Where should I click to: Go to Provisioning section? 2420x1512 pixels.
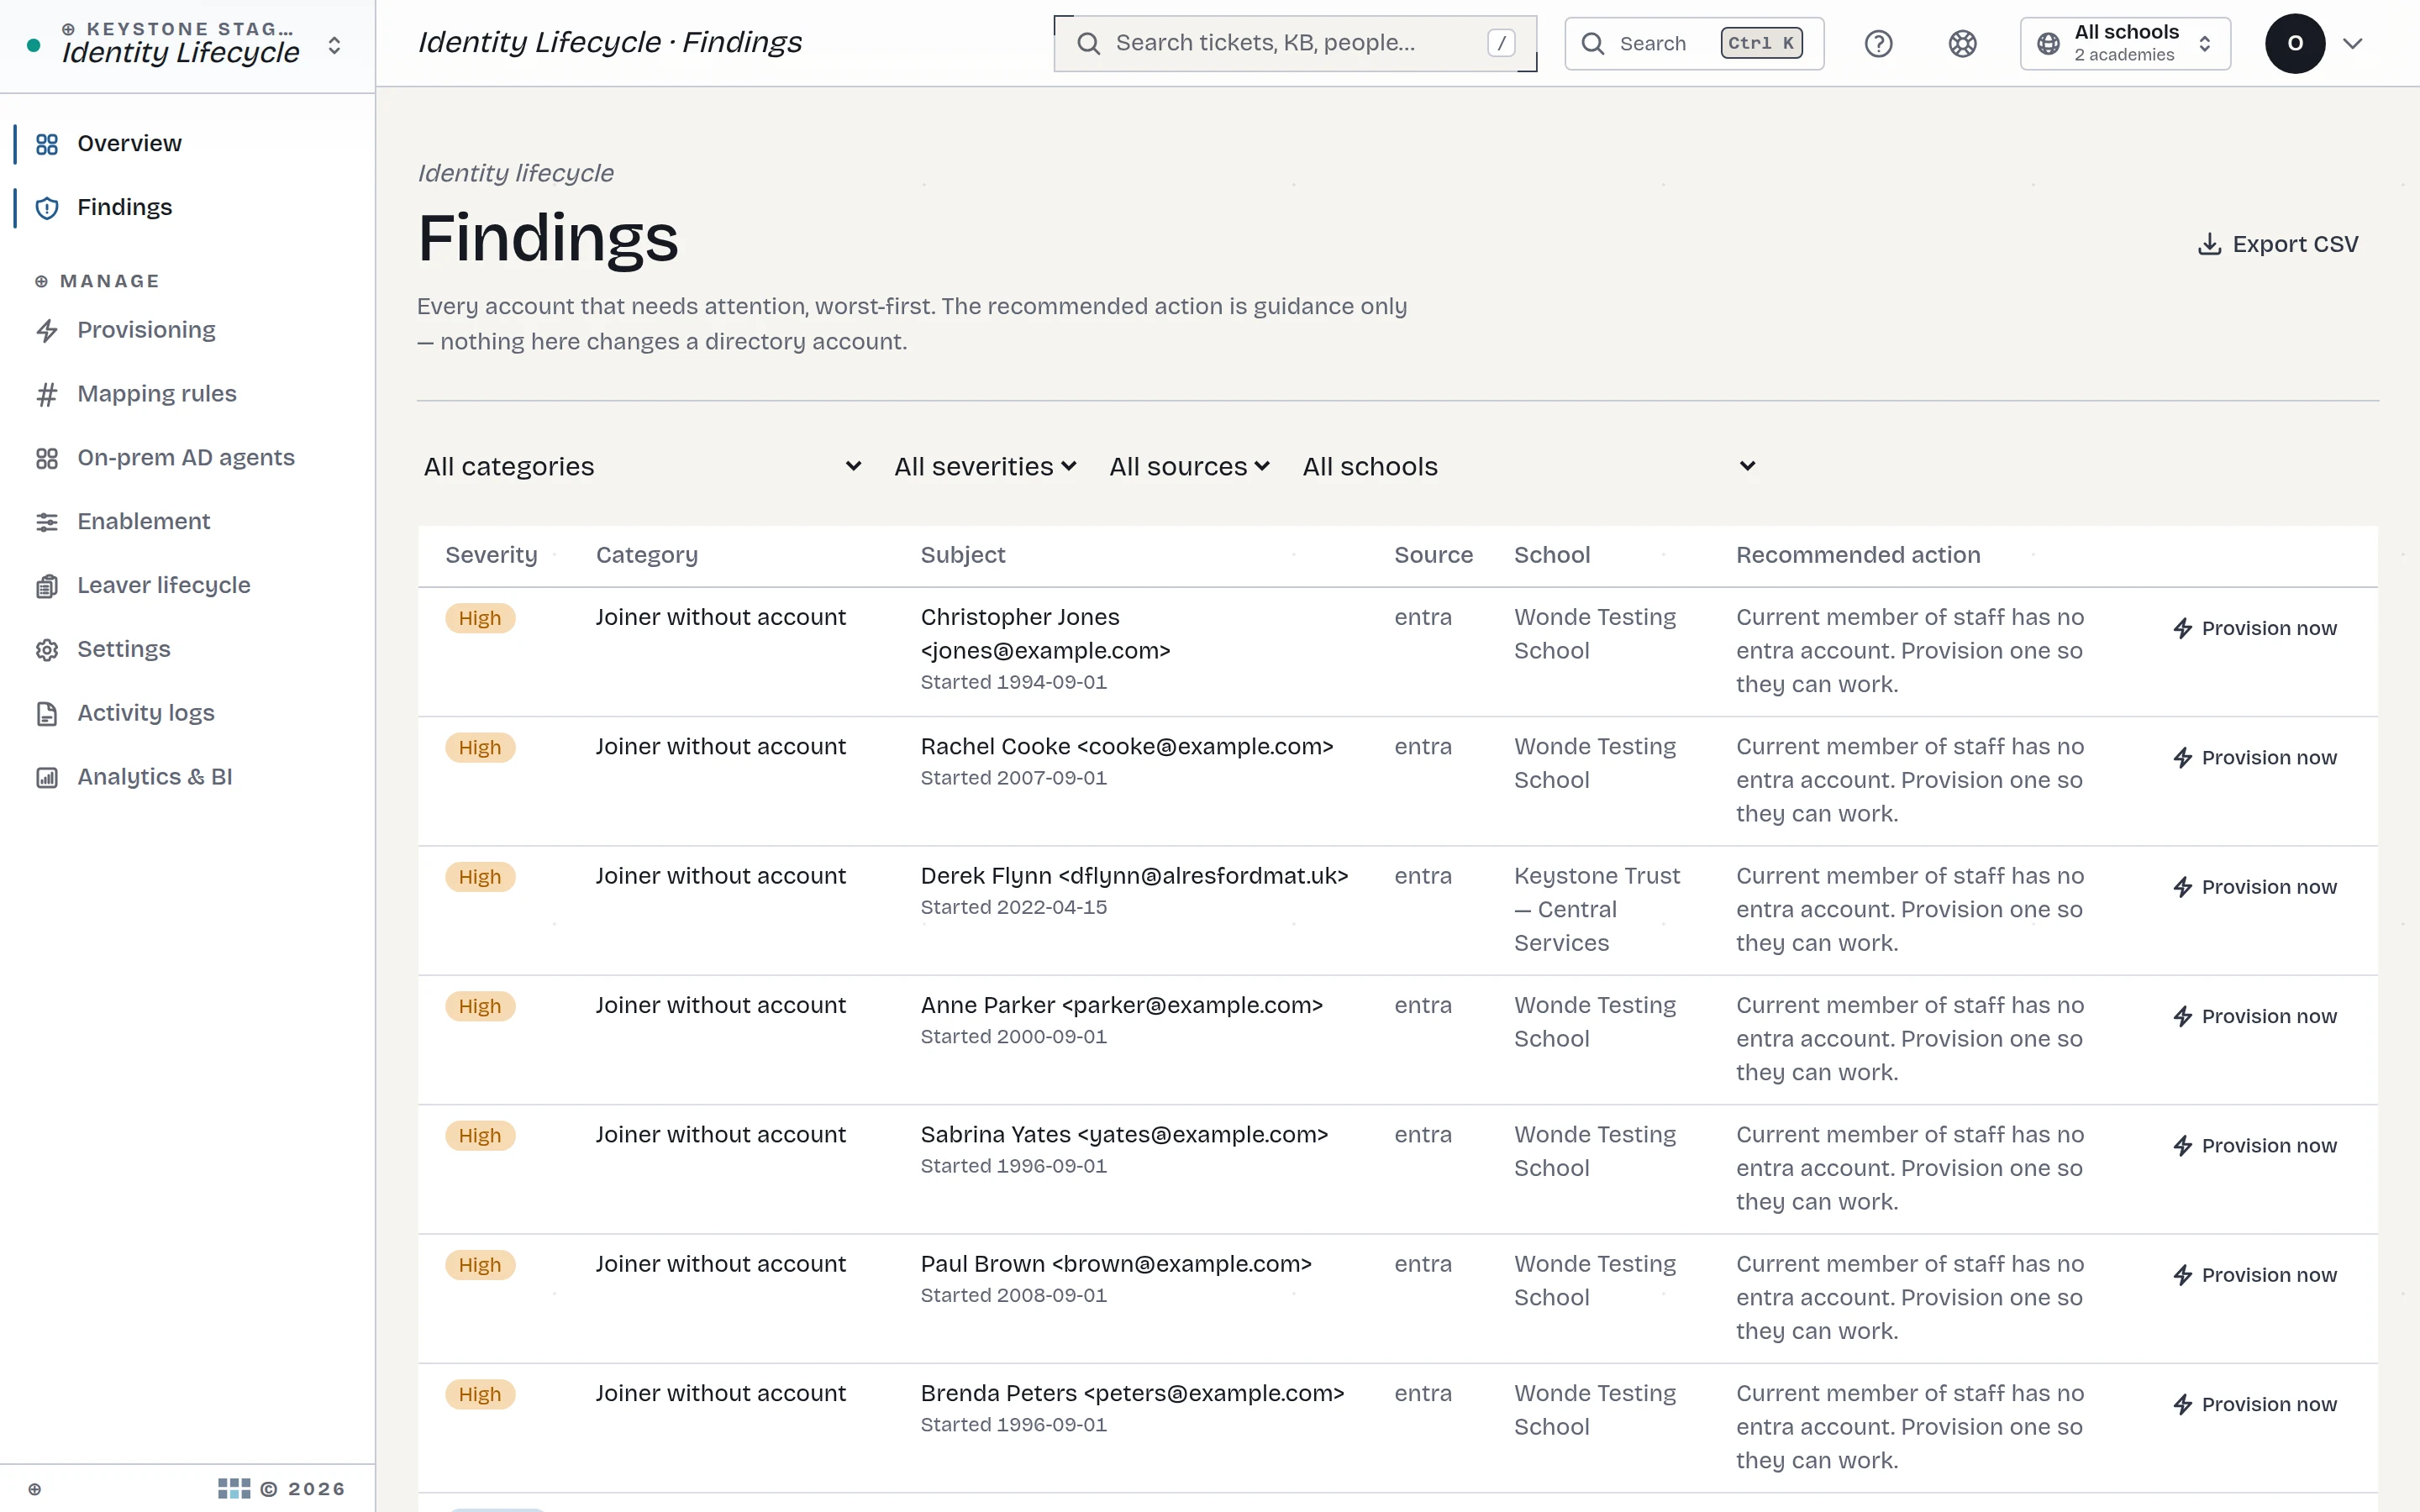coord(187,330)
